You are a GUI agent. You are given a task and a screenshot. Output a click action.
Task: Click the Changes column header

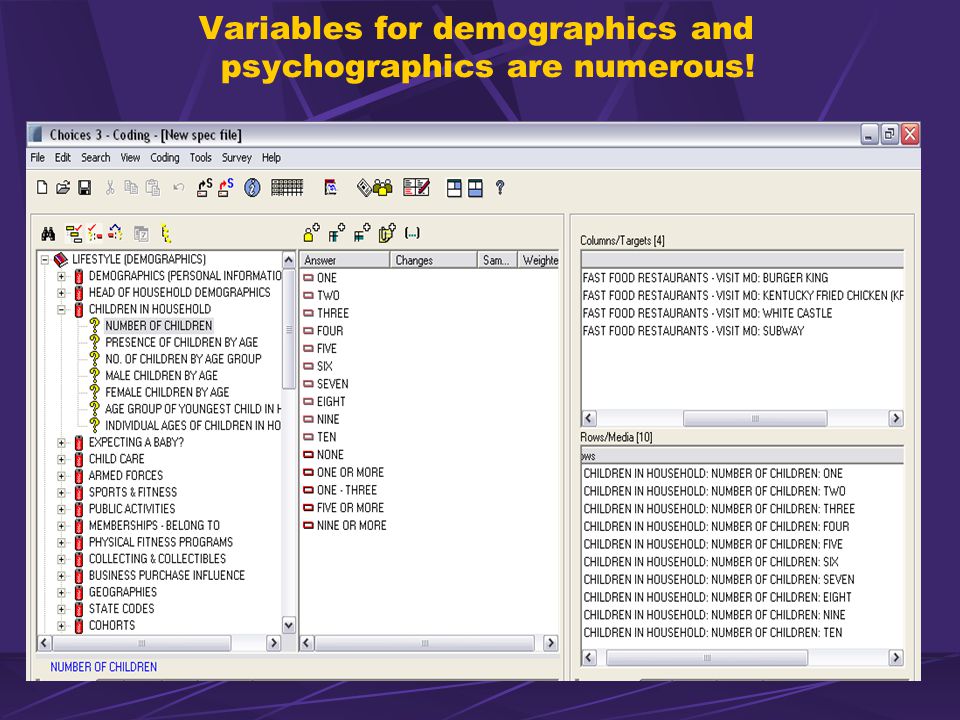(x=433, y=260)
